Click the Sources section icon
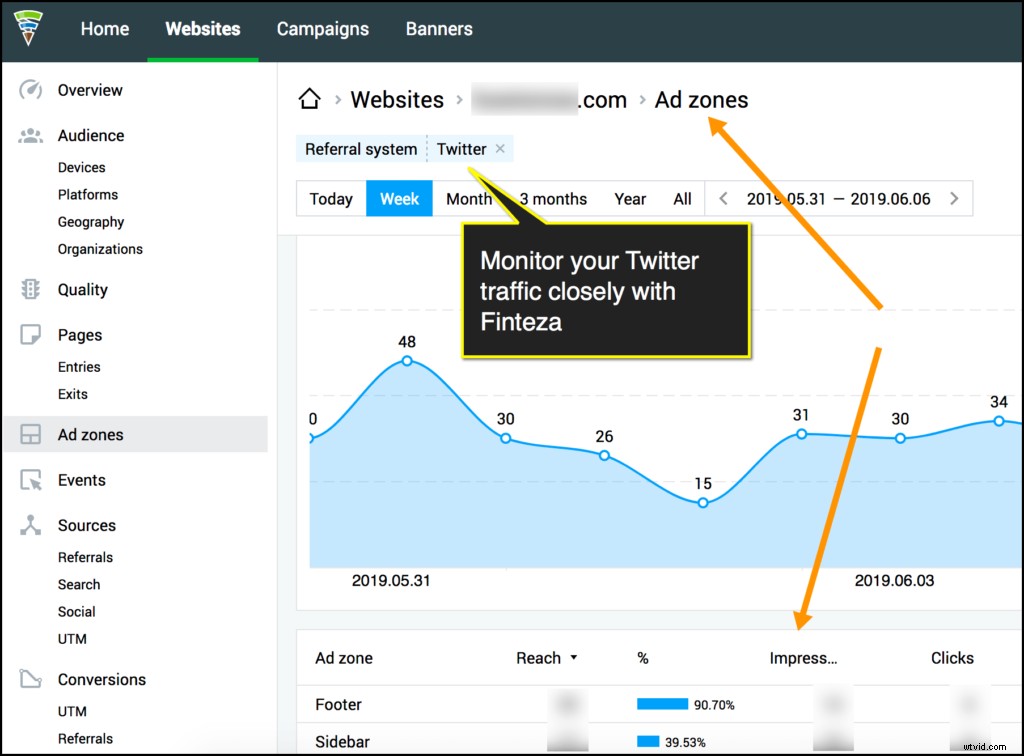Image resolution: width=1024 pixels, height=756 pixels. click(30, 525)
